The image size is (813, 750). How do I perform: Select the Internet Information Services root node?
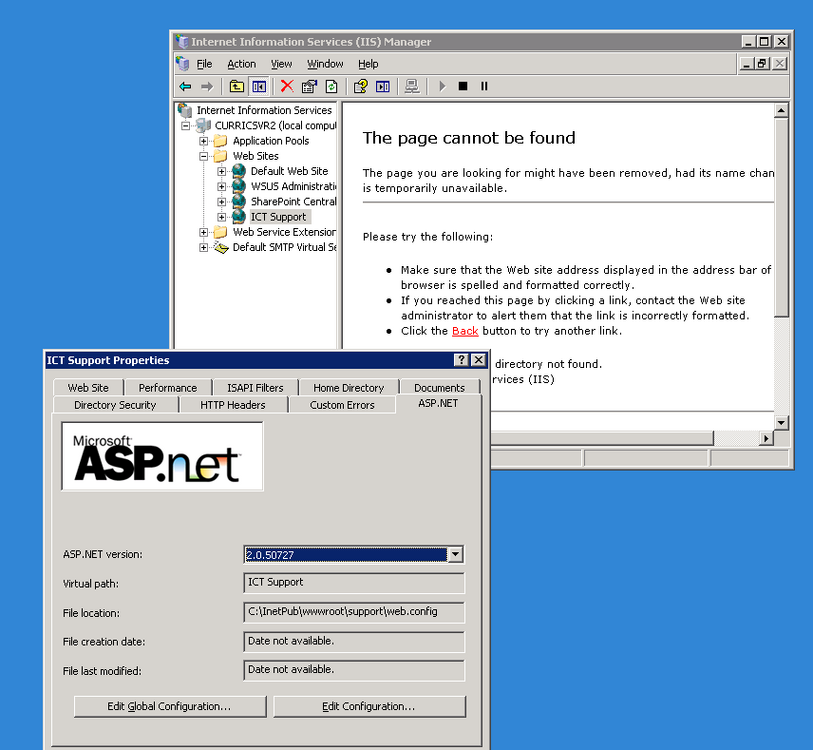pyautogui.click(x=264, y=110)
